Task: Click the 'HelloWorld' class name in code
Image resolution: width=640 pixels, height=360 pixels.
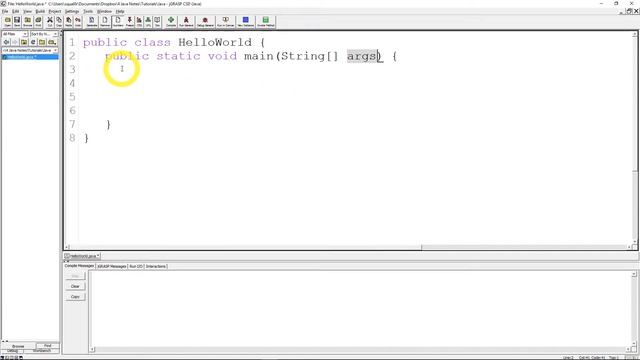Action: 215,42
